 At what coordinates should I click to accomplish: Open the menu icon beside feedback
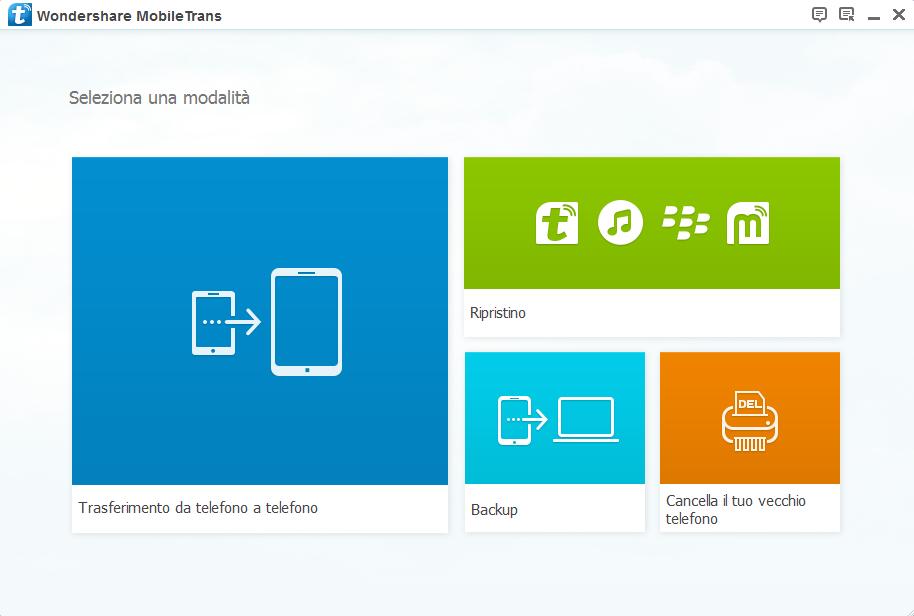(846, 15)
